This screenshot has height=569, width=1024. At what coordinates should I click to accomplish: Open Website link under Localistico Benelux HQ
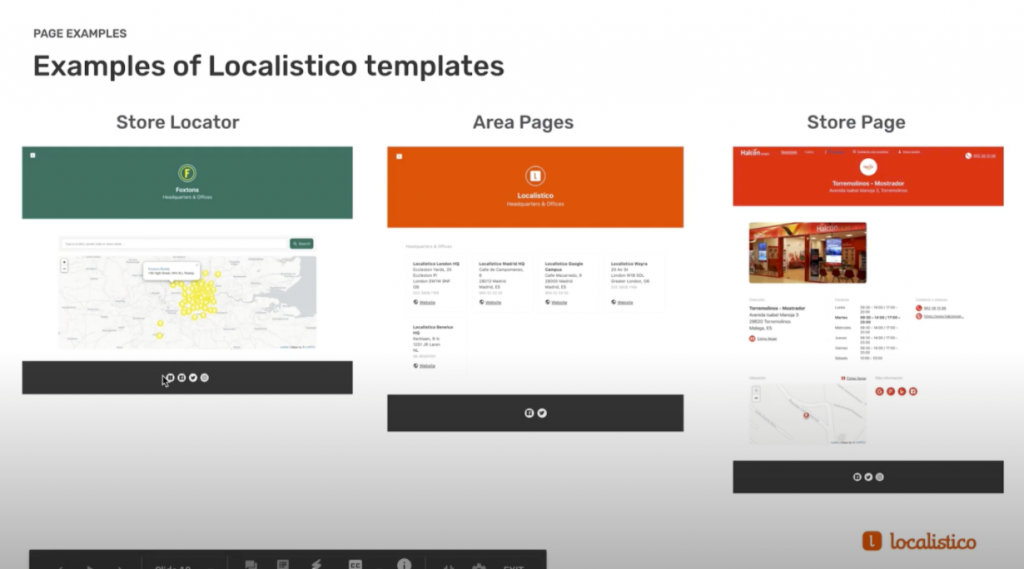pos(425,366)
